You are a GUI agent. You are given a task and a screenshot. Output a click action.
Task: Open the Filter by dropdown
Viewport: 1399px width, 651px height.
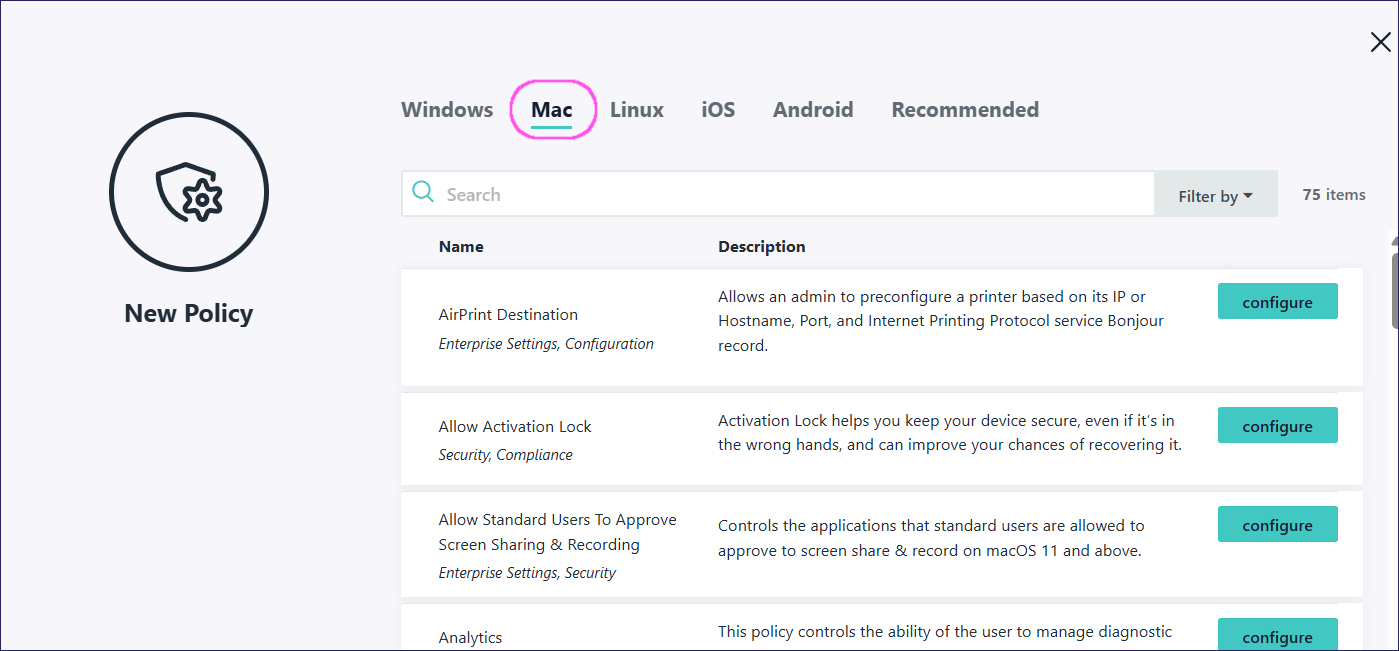tap(1215, 196)
